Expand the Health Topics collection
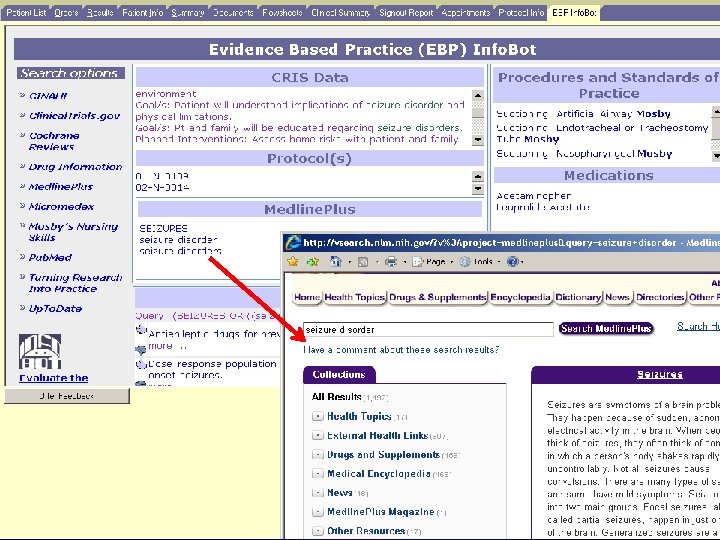This screenshot has width=720, height=540. (x=317, y=416)
